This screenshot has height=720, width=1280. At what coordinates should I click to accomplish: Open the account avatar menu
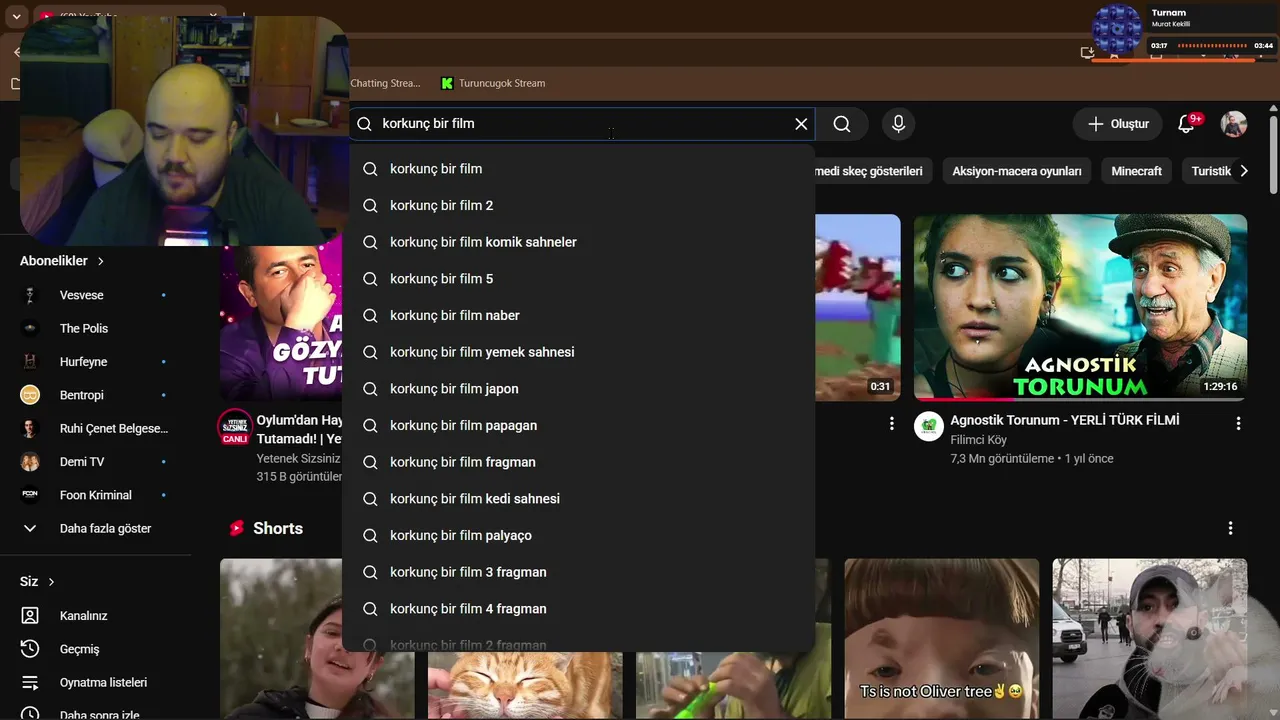pyautogui.click(x=1234, y=124)
